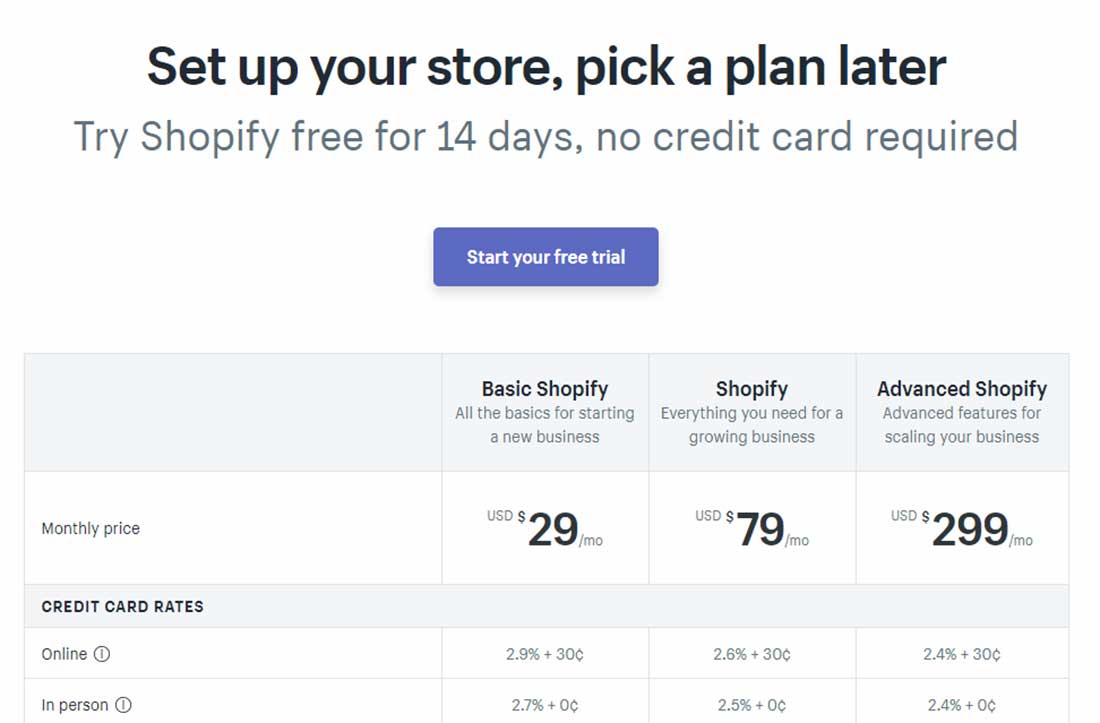The height and width of the screenshot is (723, 1100).
Task: Click the 2.5% + 0¢ in-person rate
Action: tap(752, 705)
